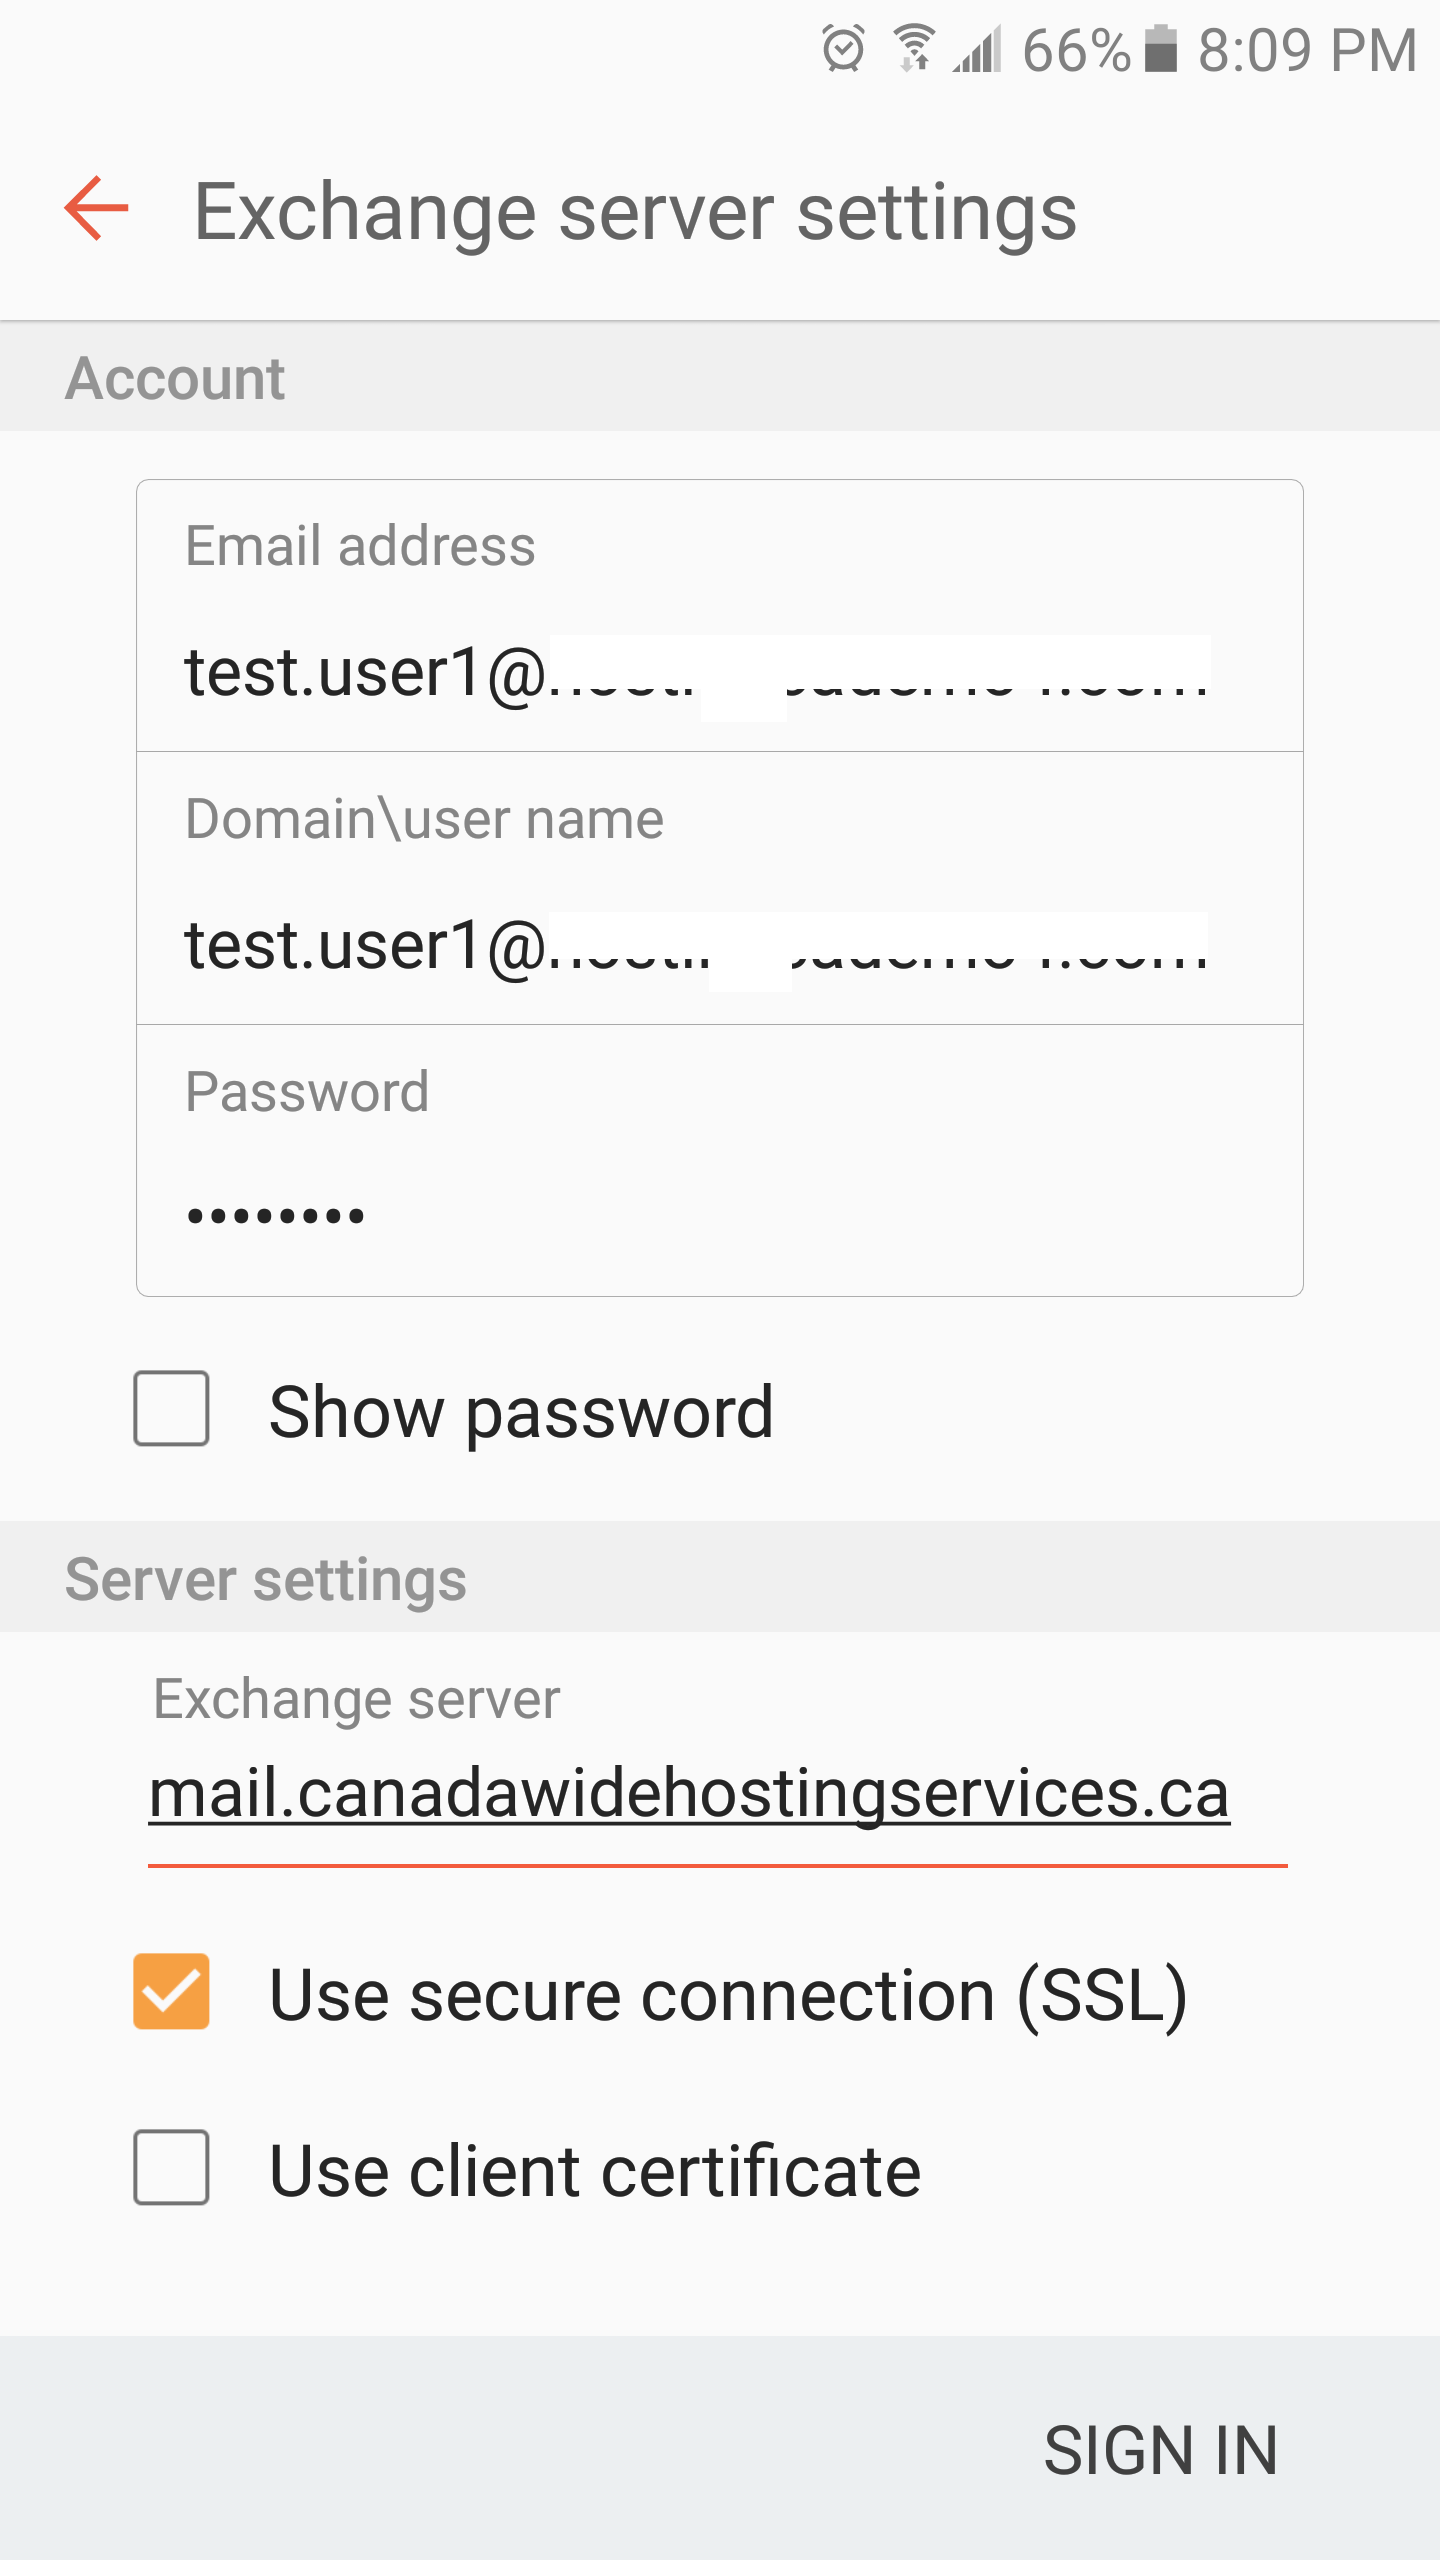Tap the alarm clock status icon
The width and height of the screenshot is (1440, 2560).
coord(841,48)
